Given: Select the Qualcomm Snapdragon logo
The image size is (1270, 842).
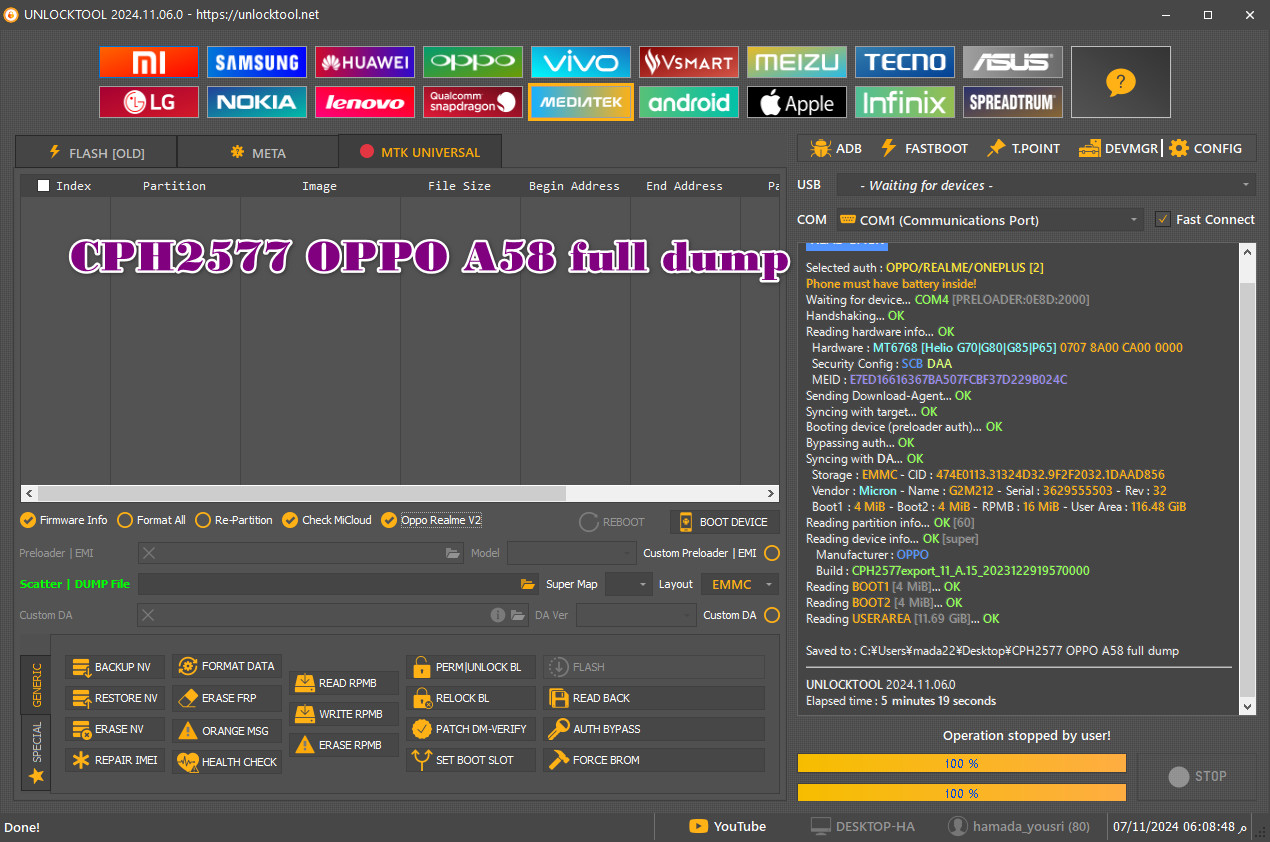Looking at the screenshot, I should 472,102.
